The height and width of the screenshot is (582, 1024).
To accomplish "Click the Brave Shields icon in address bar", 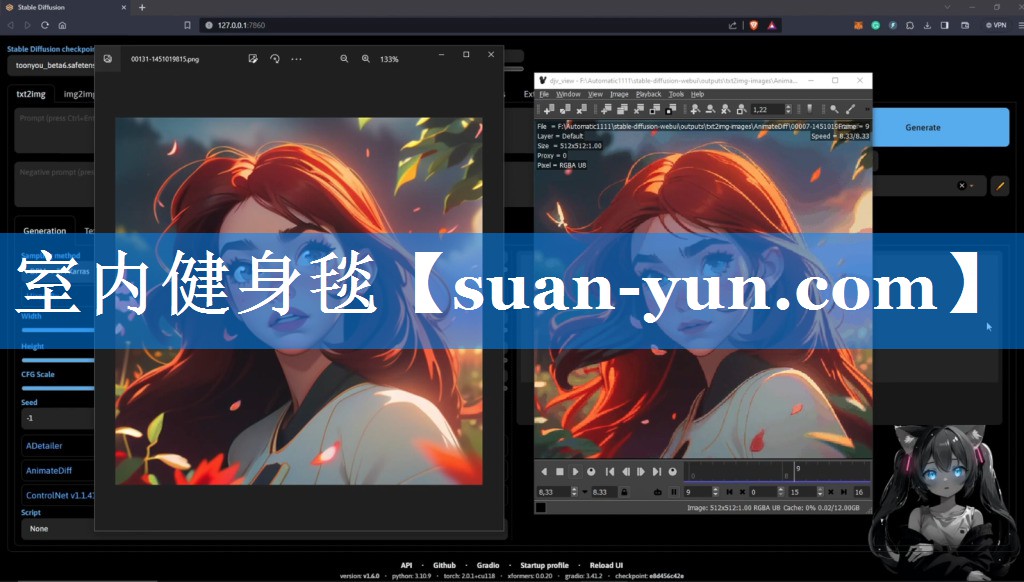I will 754,25.
